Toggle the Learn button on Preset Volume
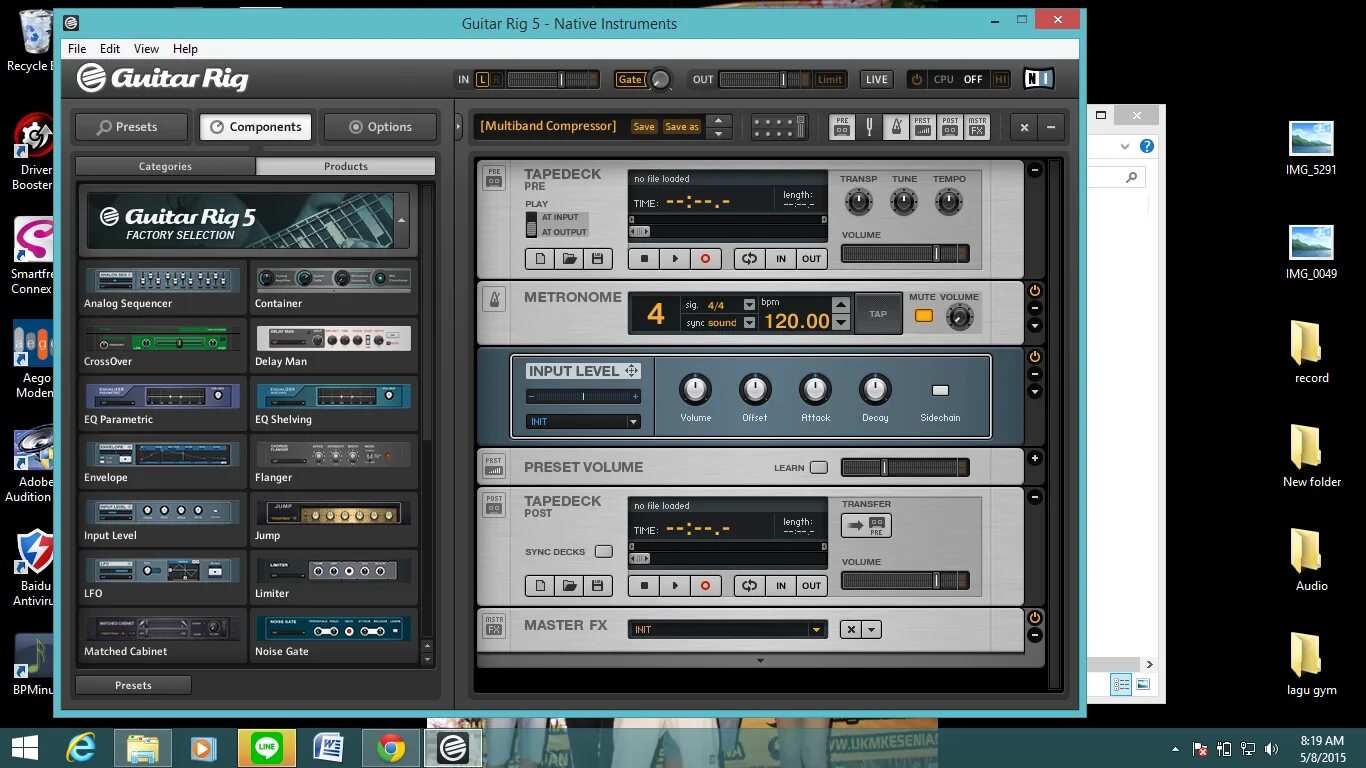The width and height of the screenshot is (1366, 768). pyautogui.click(x=819, y=467)
